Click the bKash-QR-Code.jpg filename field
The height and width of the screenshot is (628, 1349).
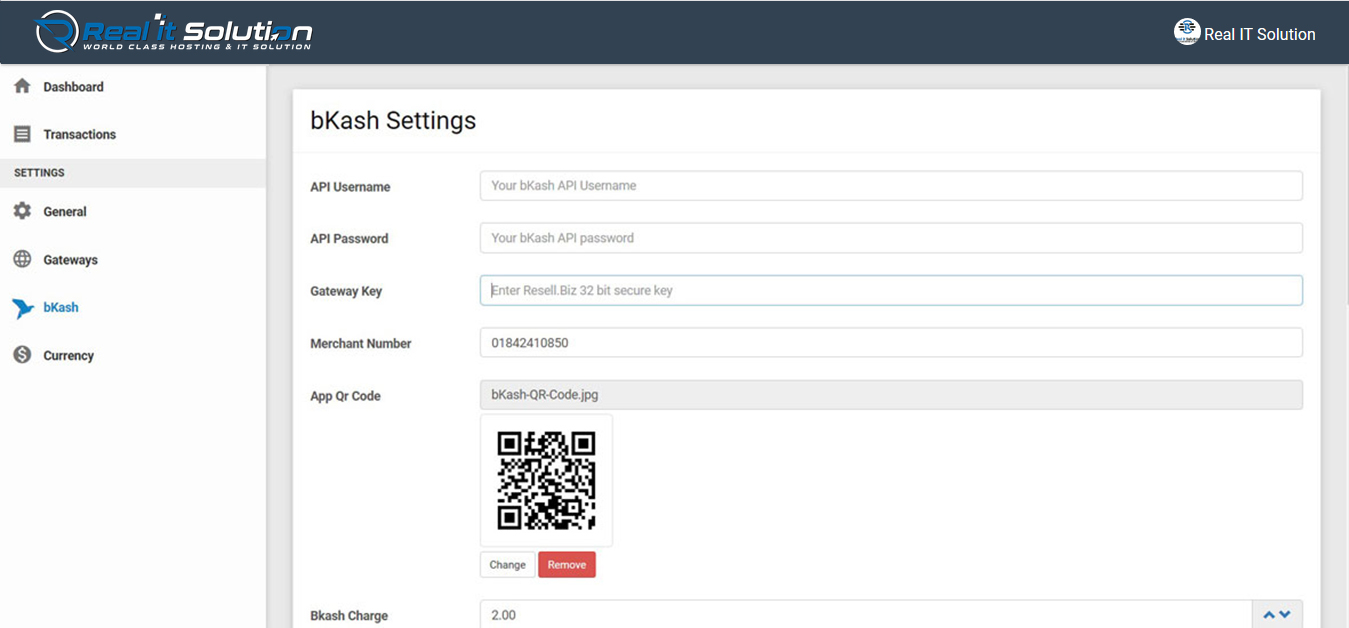click(x=890, y=395)
